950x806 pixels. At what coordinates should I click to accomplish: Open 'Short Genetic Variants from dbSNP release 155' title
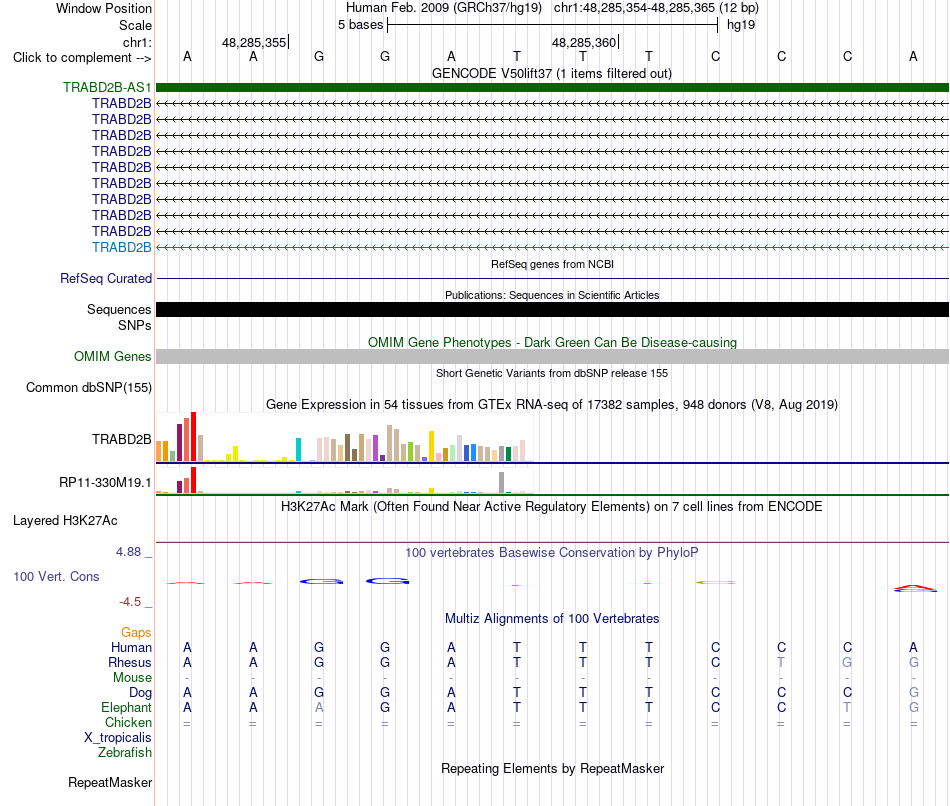click(x=552, y=373)
